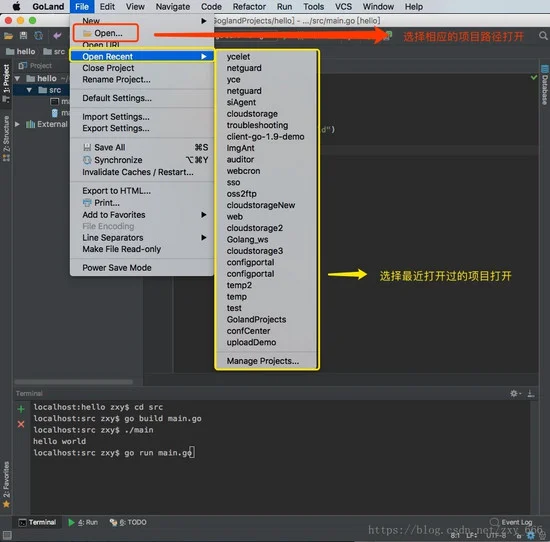Click the project panel horizontal scrollbar
Screen dimensions: 550x542
[74, 382]
